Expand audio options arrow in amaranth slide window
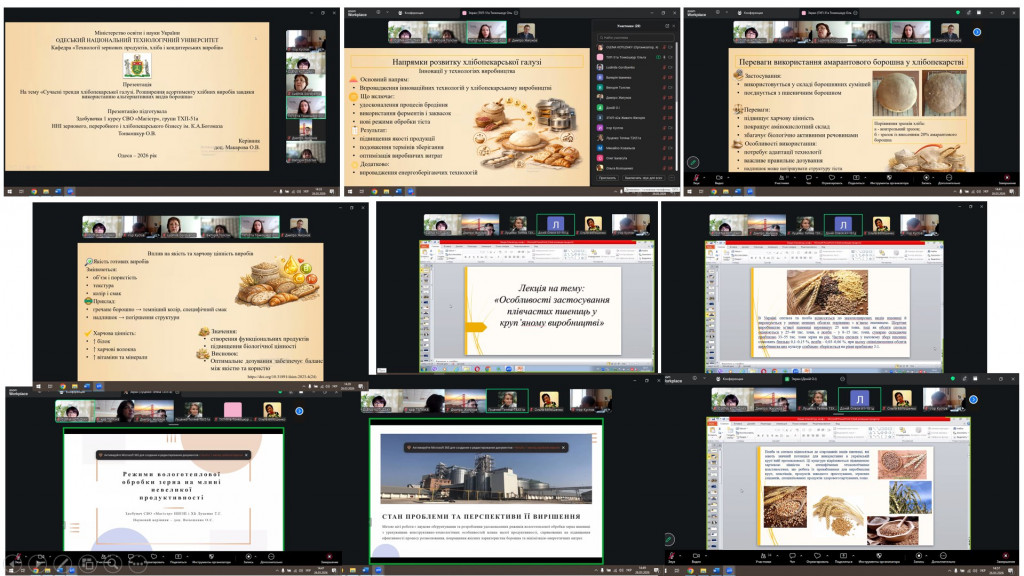 pos(705,178)
